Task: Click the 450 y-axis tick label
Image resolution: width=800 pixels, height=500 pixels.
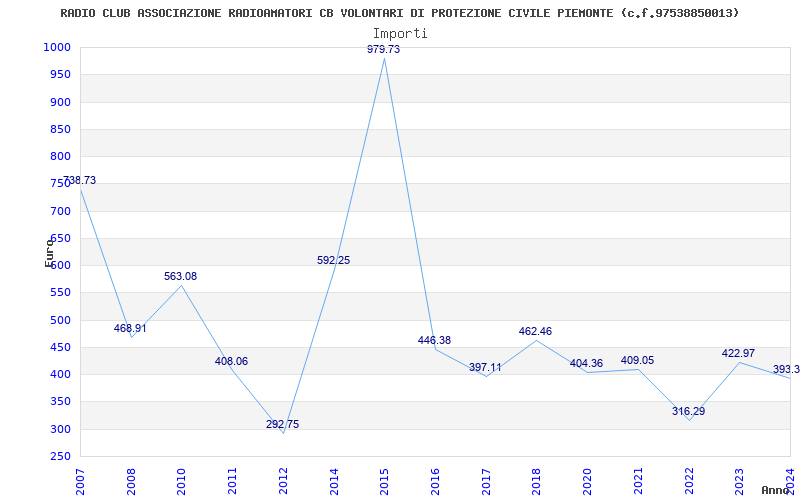Action: tap(60, 347)
